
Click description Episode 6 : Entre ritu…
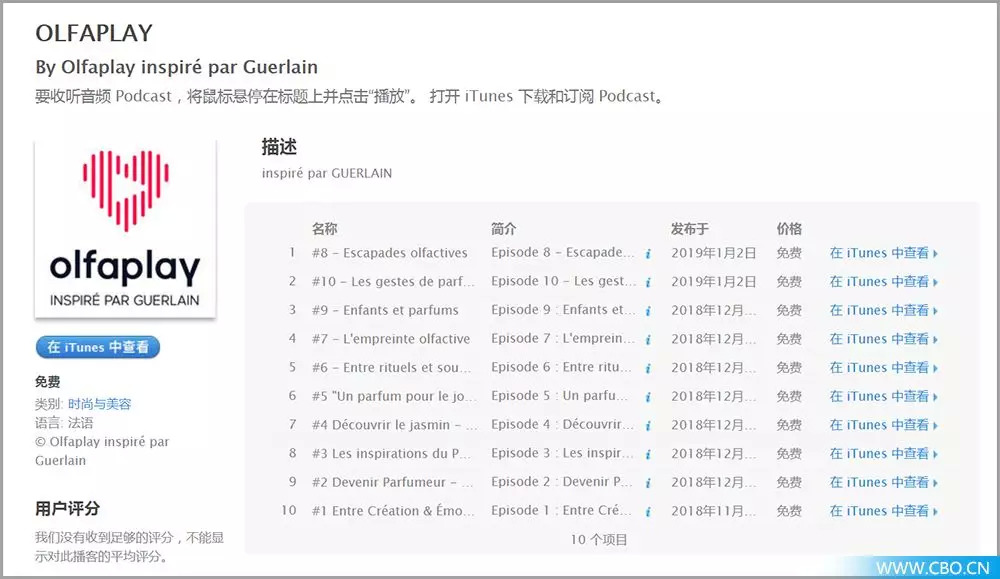562,367
